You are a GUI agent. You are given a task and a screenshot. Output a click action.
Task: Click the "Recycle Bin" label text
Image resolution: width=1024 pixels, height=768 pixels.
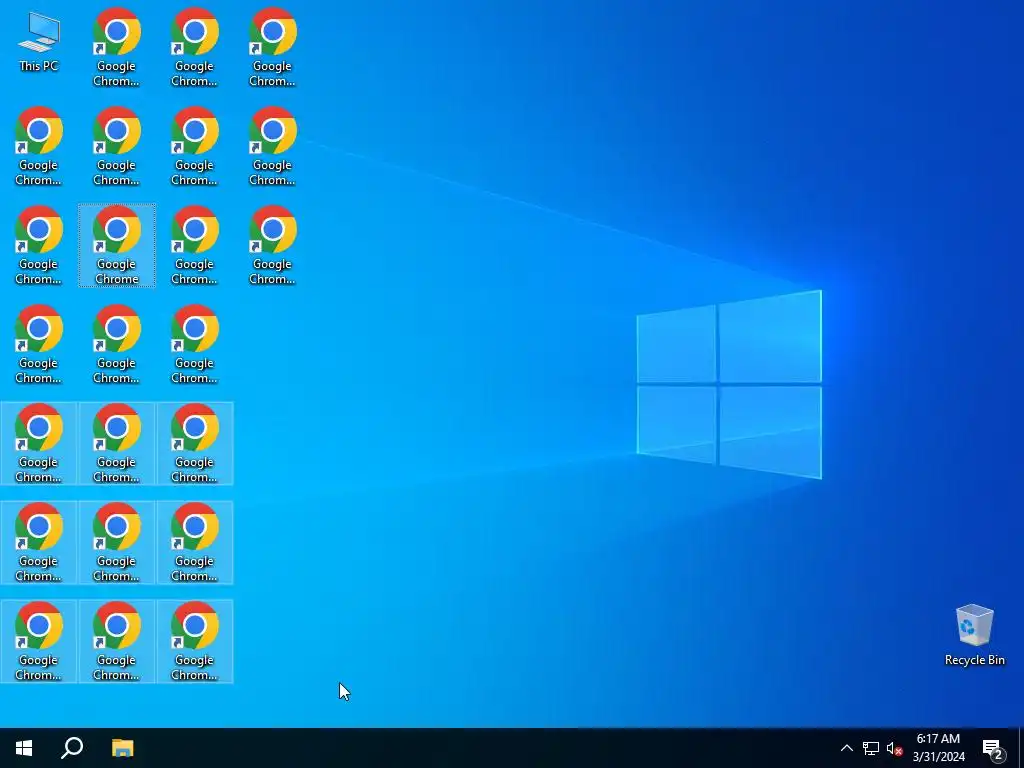coord(974,660)
